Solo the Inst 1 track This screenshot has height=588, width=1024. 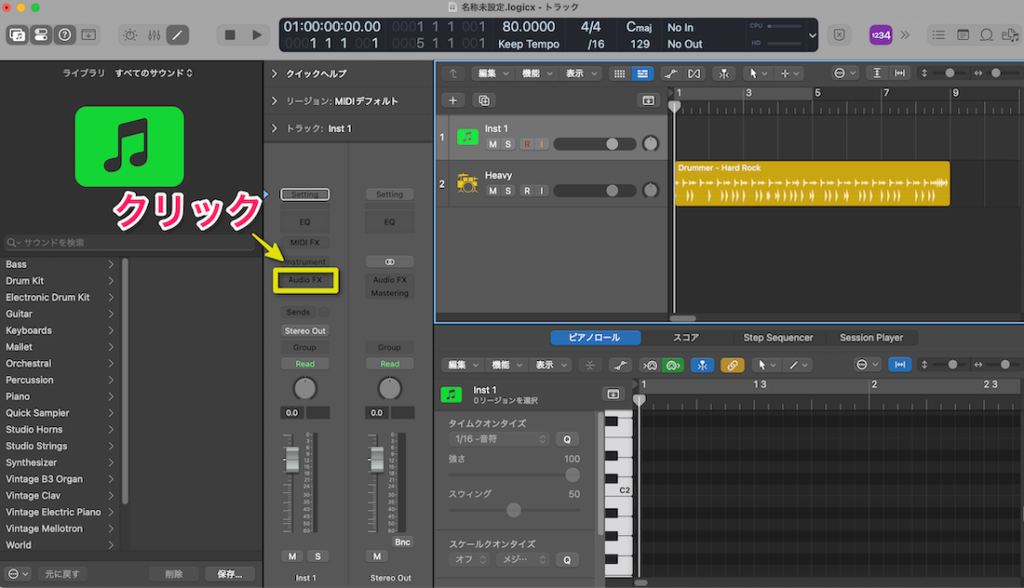click(508, 144)
